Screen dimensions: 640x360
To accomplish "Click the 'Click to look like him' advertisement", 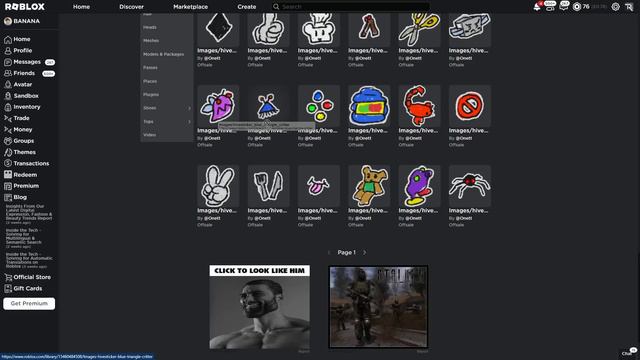I will pos(260,307).
